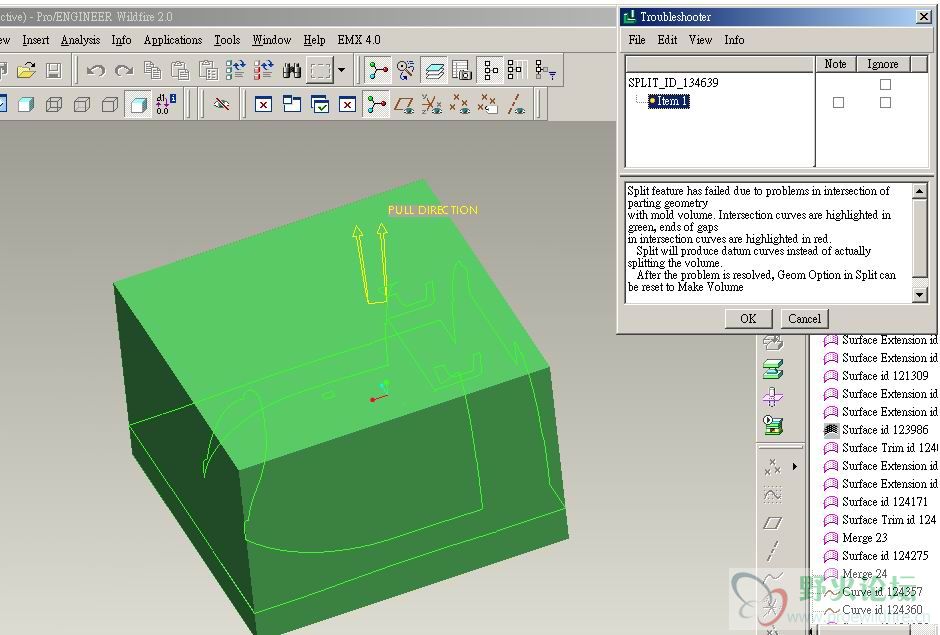
Task: Click the Layers icon in toolbar
Action: (x=434, y=70)
